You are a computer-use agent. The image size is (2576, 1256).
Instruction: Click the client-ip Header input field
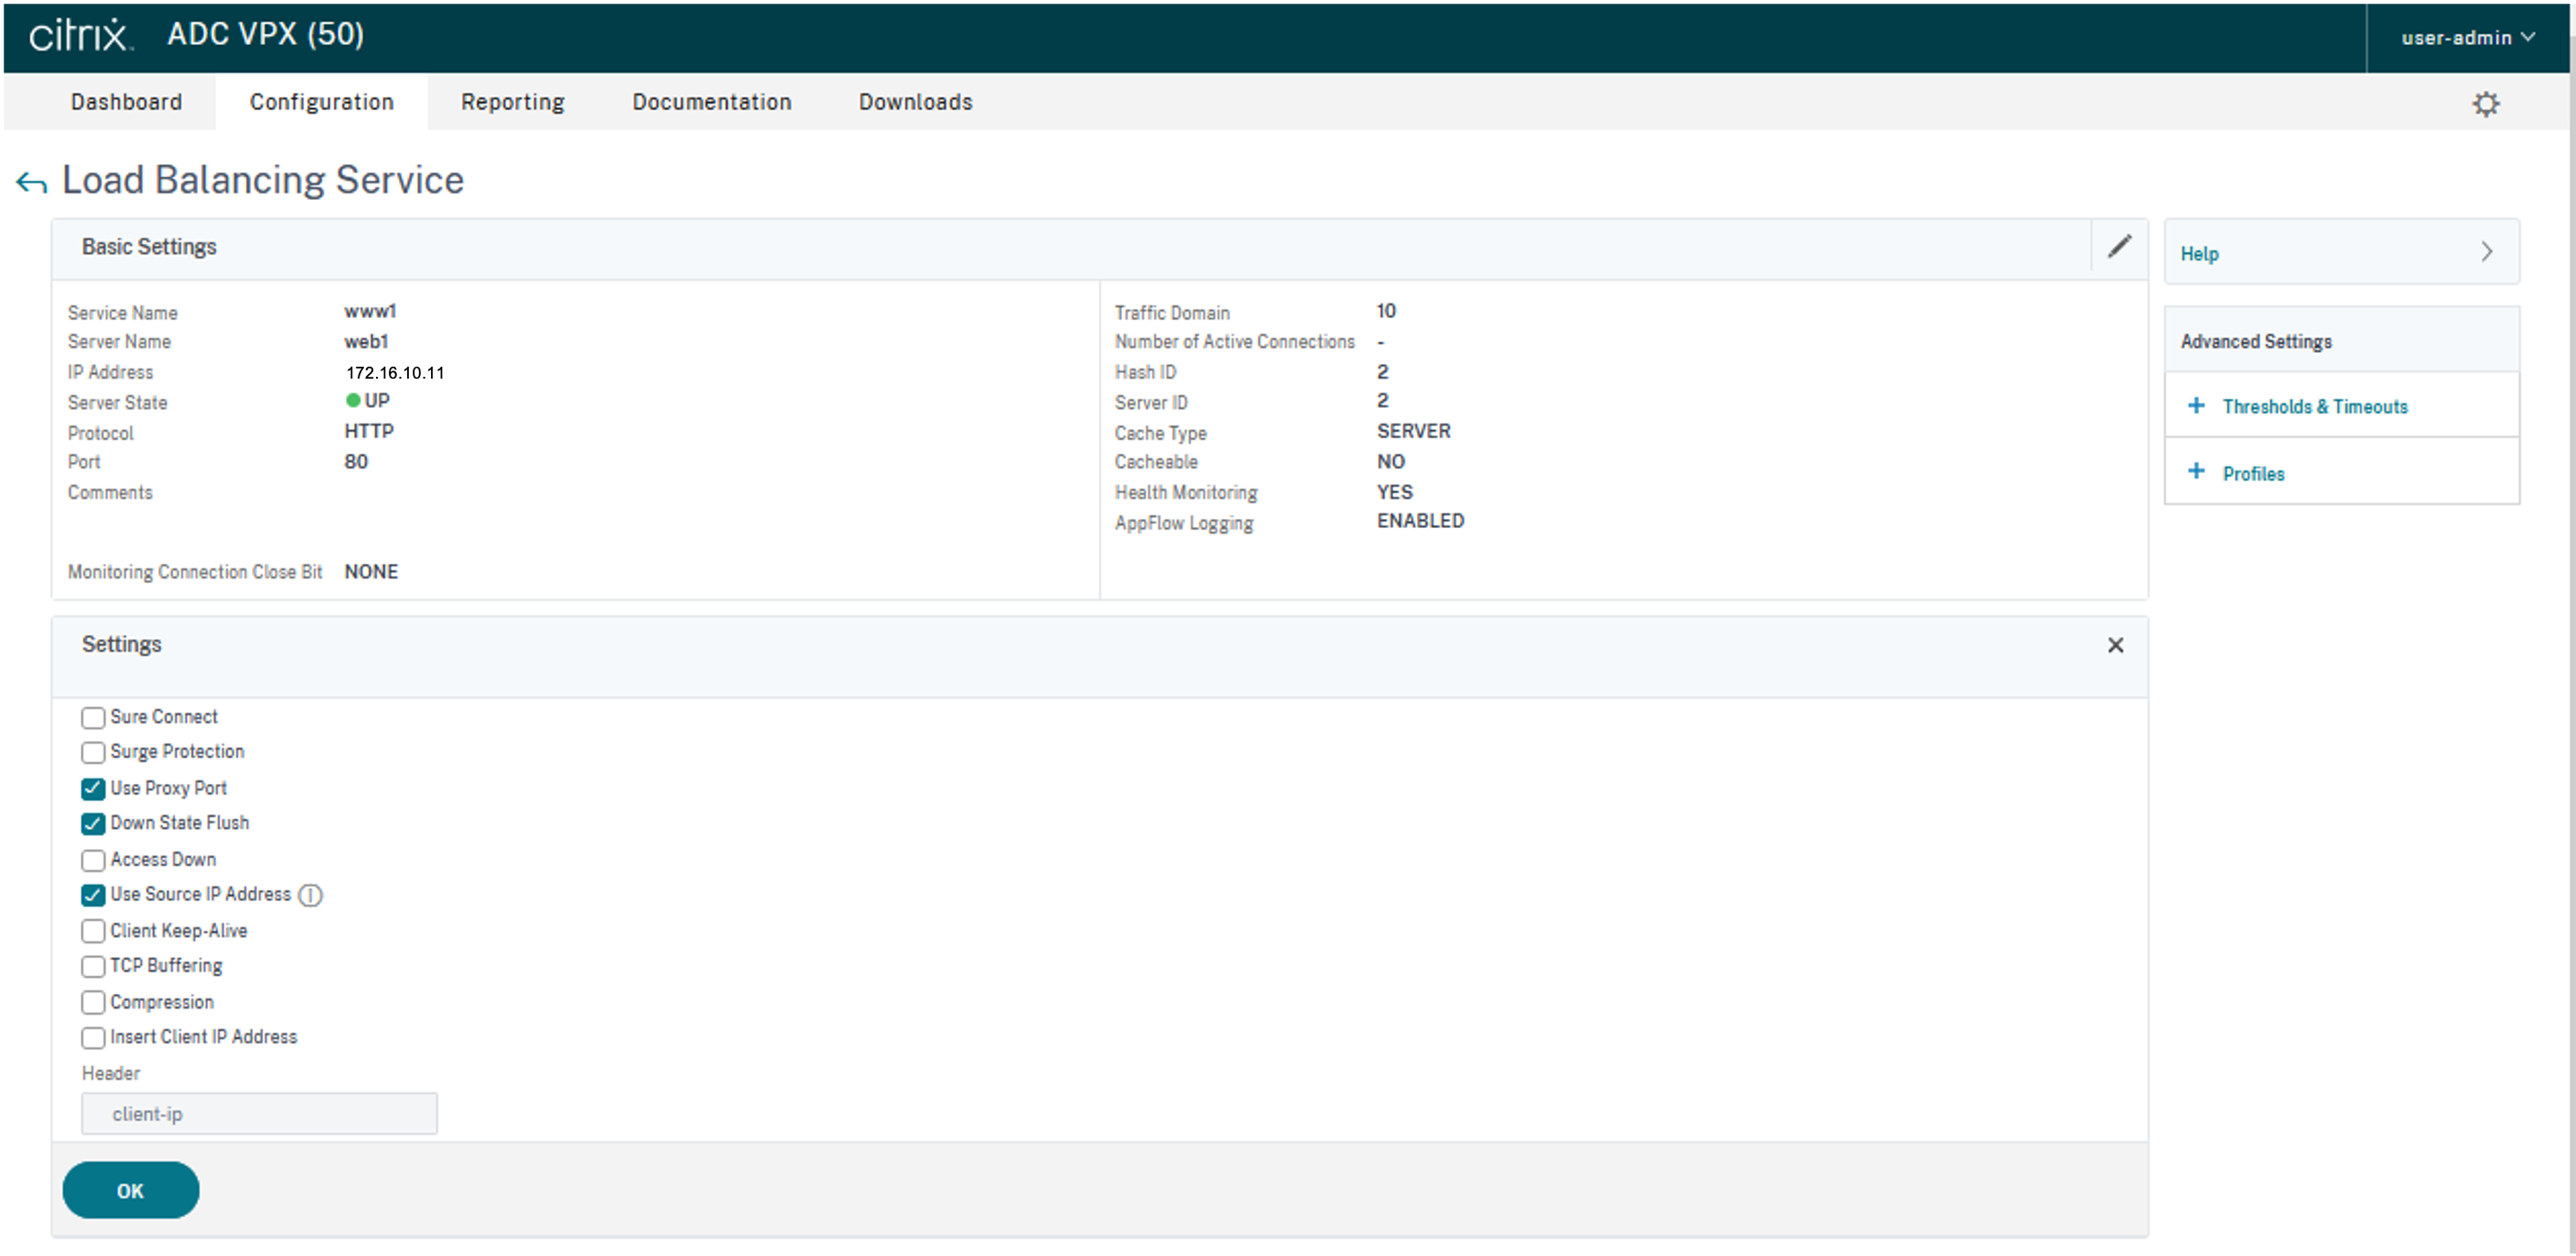pos(259,1113)
